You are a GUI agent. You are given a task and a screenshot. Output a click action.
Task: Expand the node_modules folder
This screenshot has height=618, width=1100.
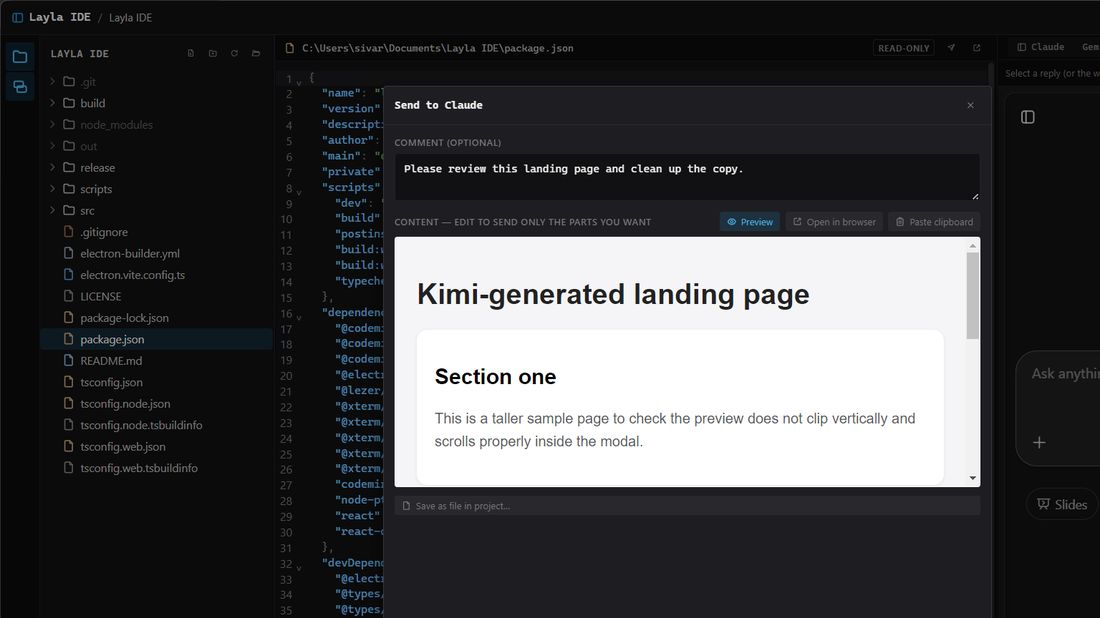(x=52, y=124)
